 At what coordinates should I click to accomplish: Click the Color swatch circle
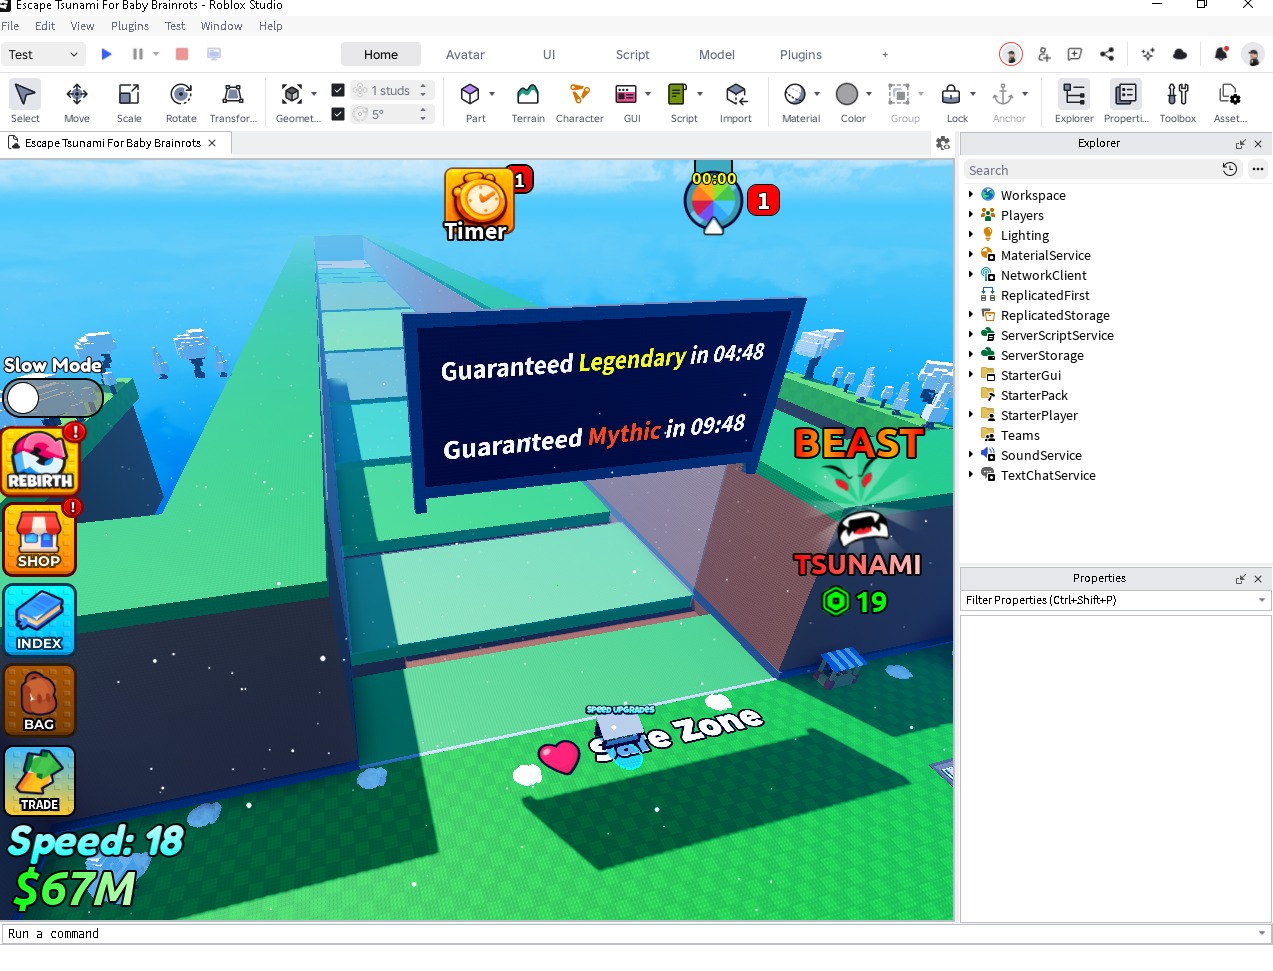tap(847, 94)
